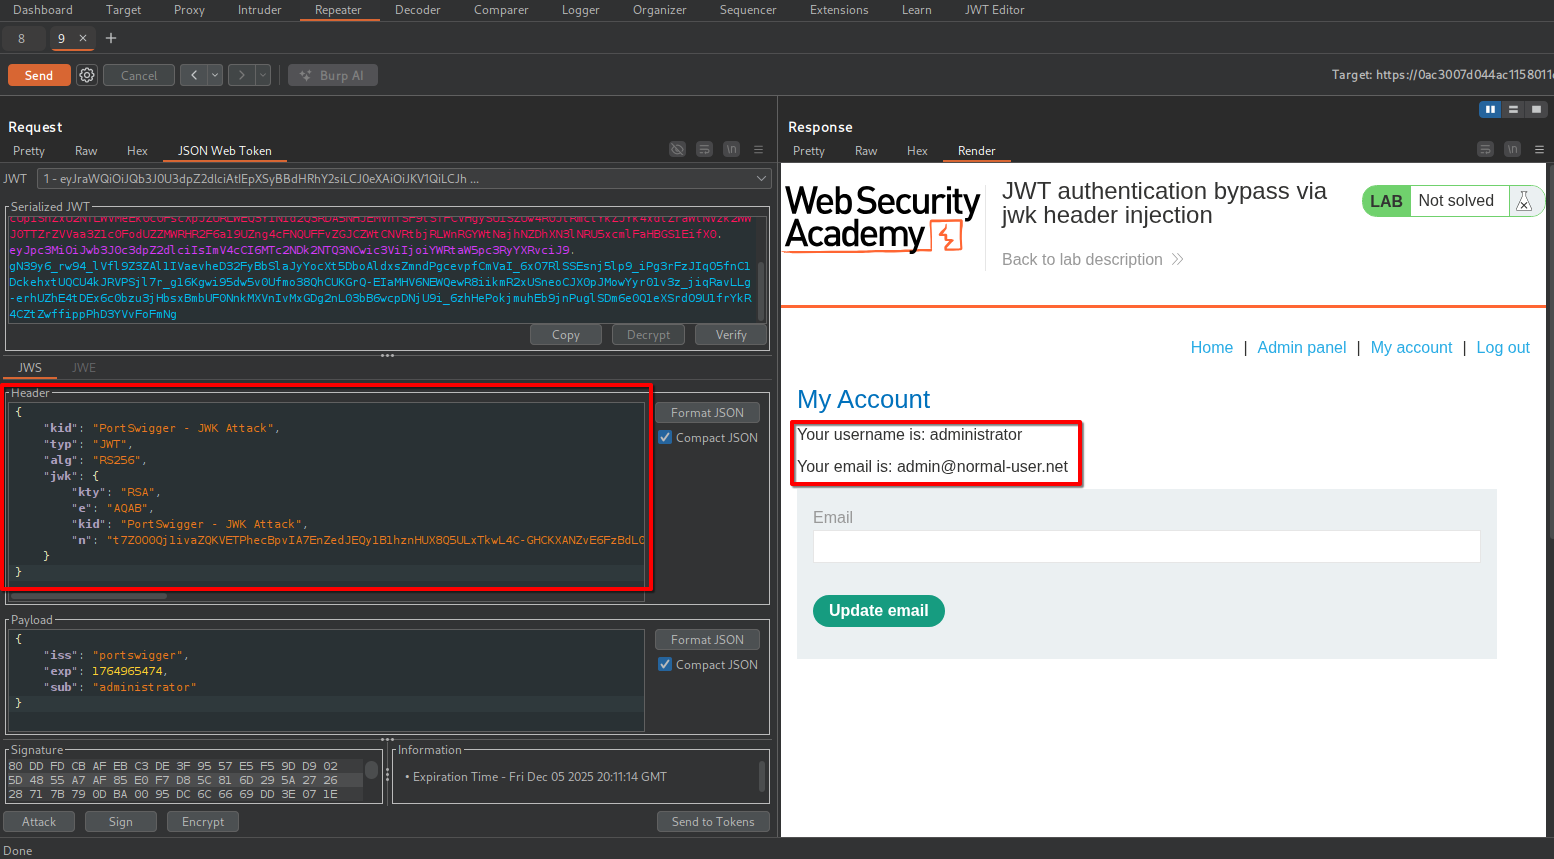The image size is (1554, 859).
Task: Close Repeater tab 9
Action: (x=83, y=38)
